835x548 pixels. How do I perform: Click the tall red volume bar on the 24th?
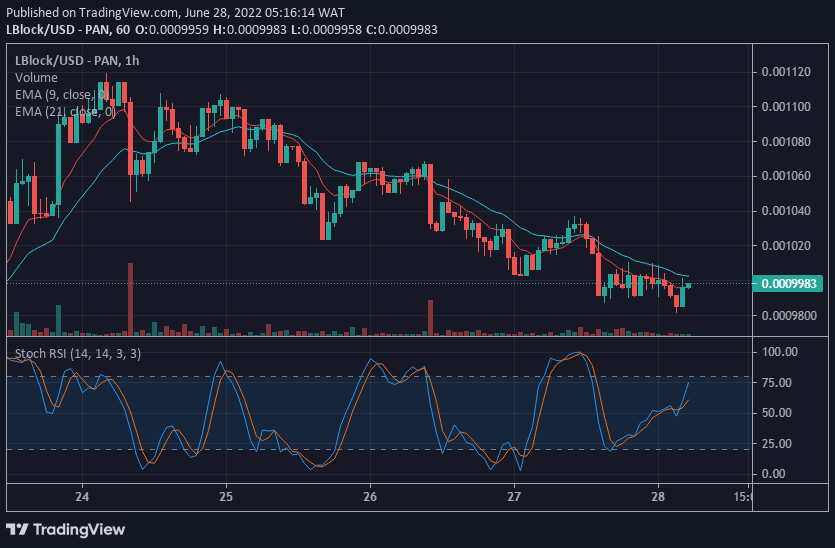click(x=130, y=299)
